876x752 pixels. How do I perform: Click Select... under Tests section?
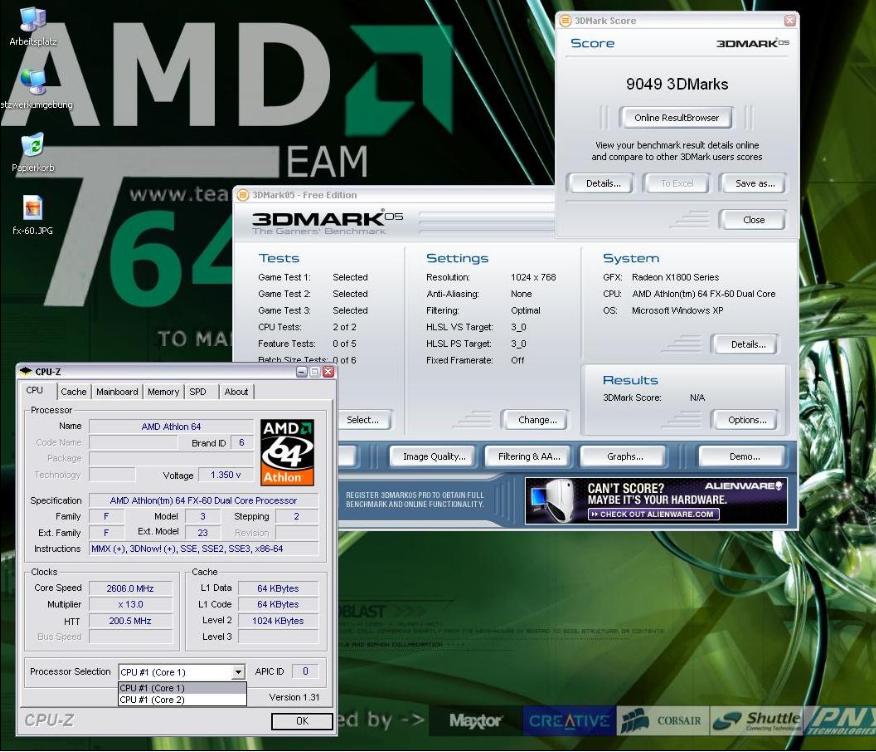(x=363, y=420)
